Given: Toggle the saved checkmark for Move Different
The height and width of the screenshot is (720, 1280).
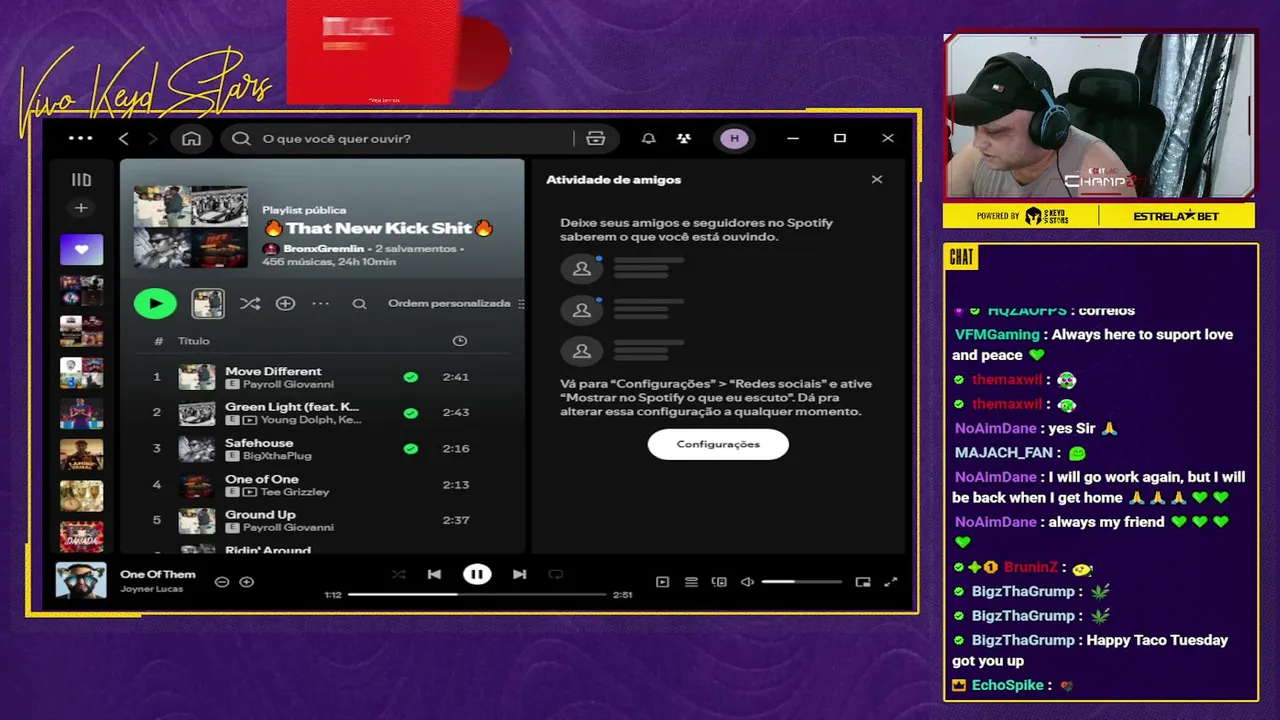Looking at the screenshot, I should (410, 377).
